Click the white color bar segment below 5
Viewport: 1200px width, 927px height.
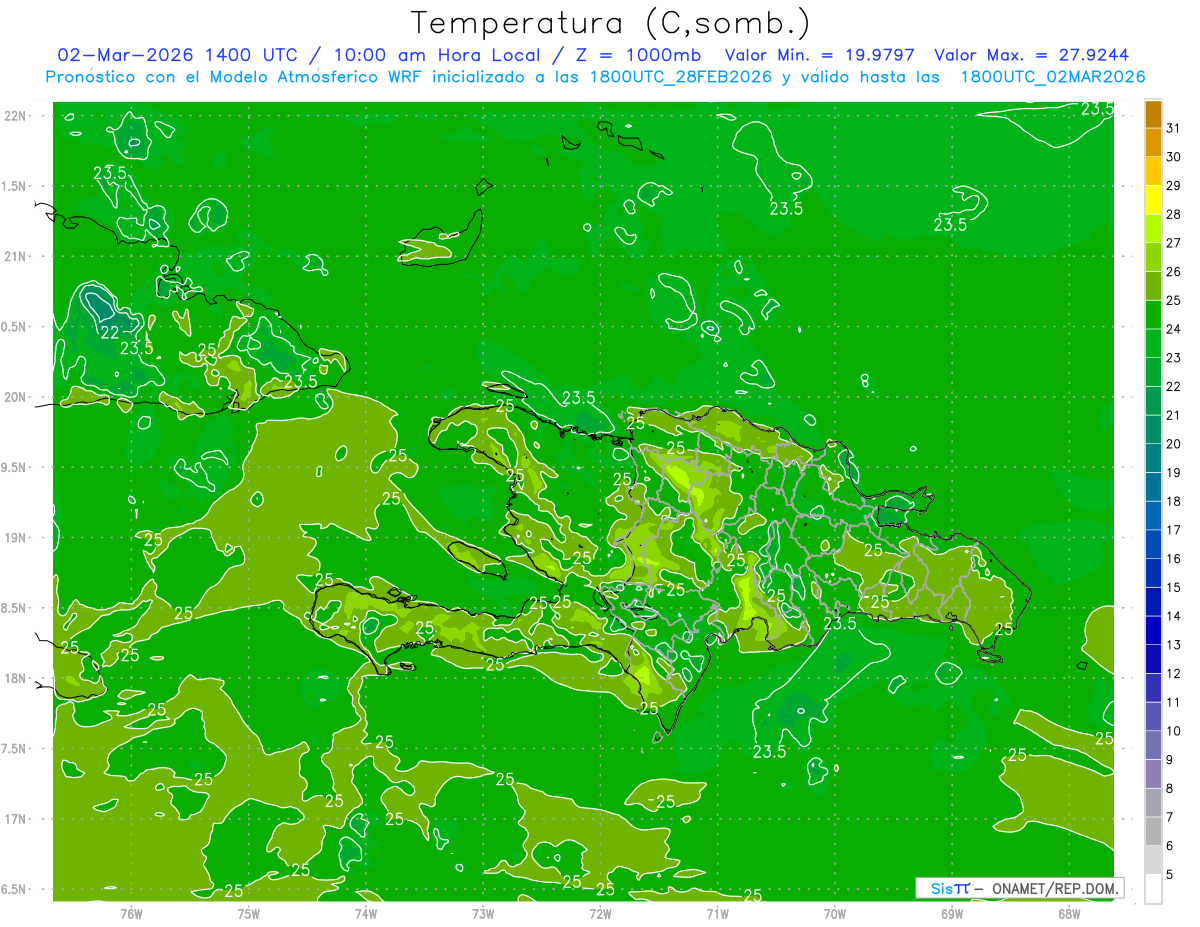tap(1153, 888)
